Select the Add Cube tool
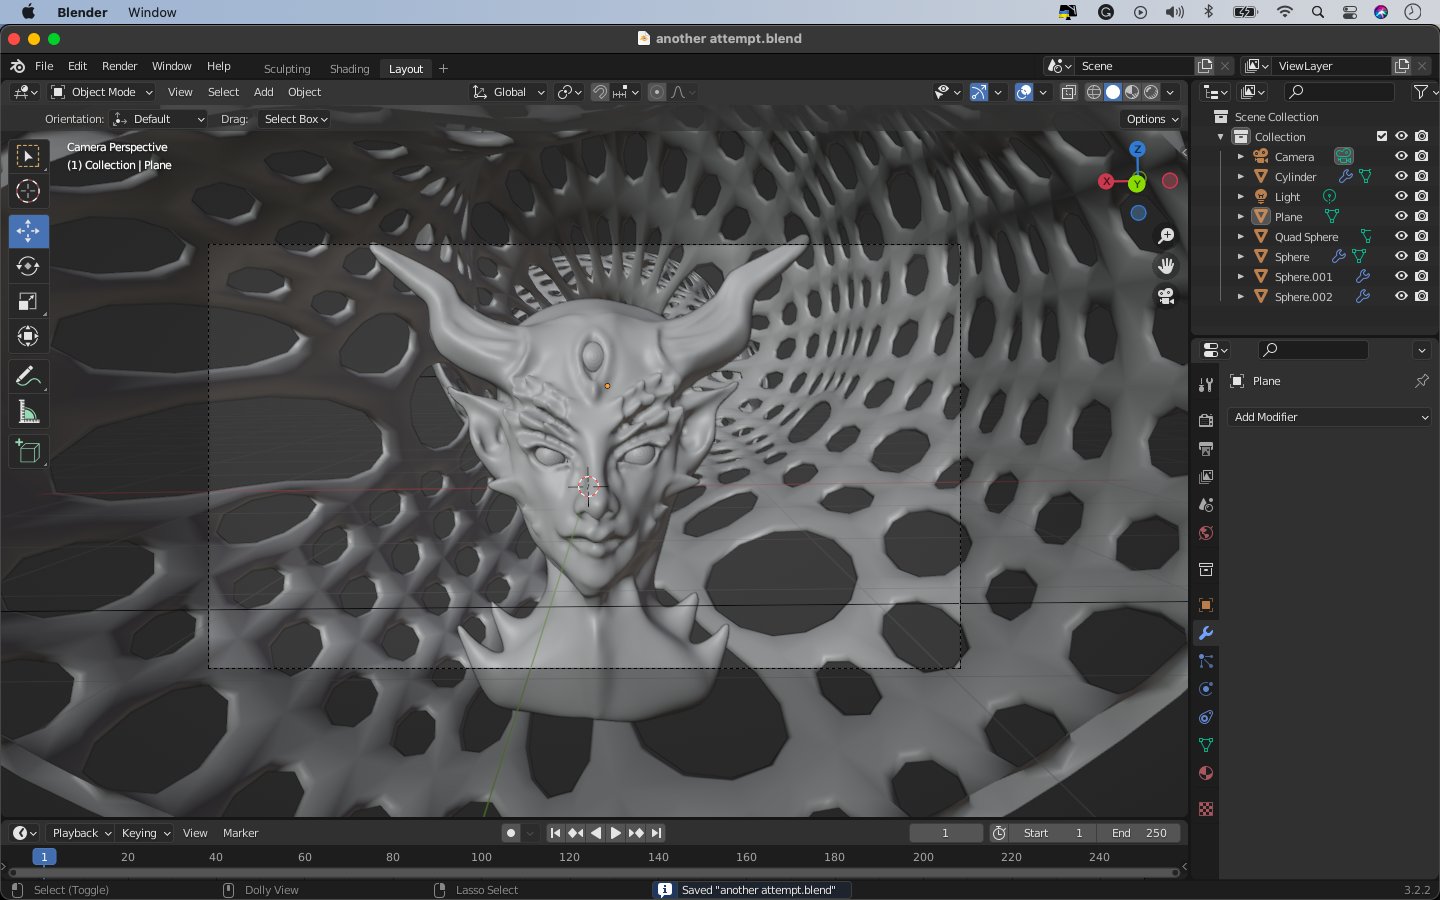 point(28,451)
